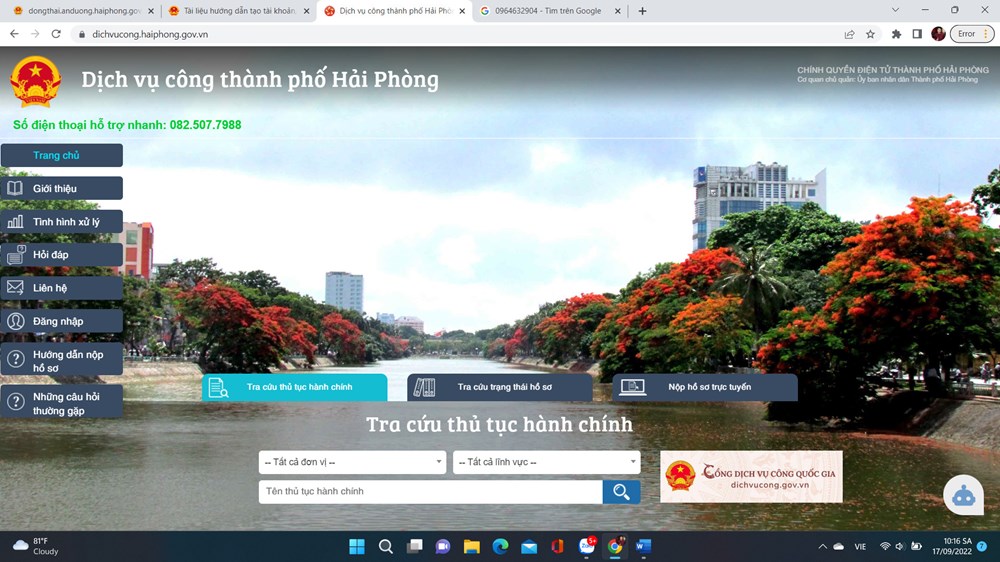Expand the 'Tất cả lĩnh vực' dropdown

pyautogui.click(x=546, y=462)
